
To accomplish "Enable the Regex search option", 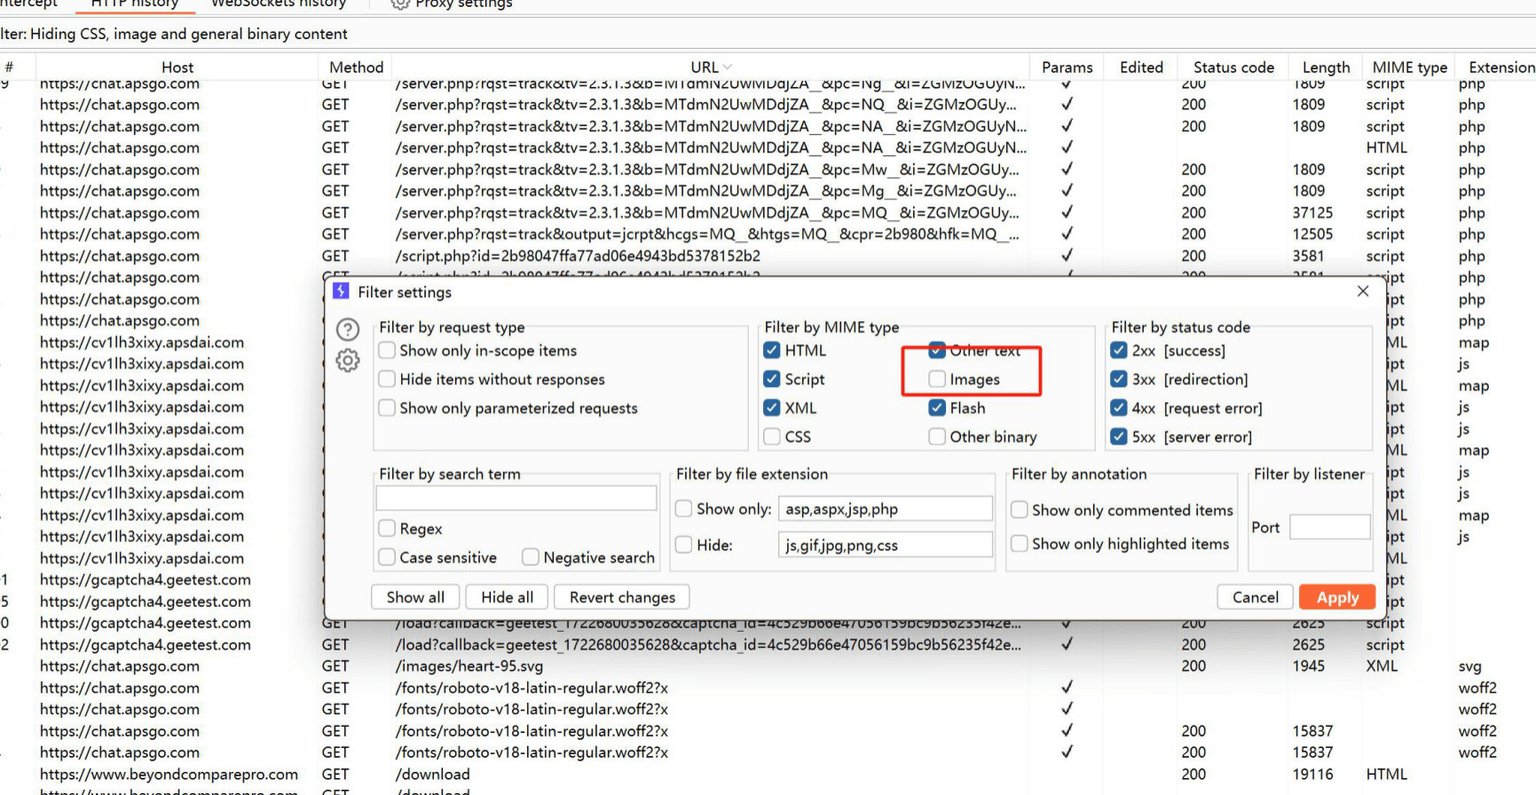I will pos(387,528).
